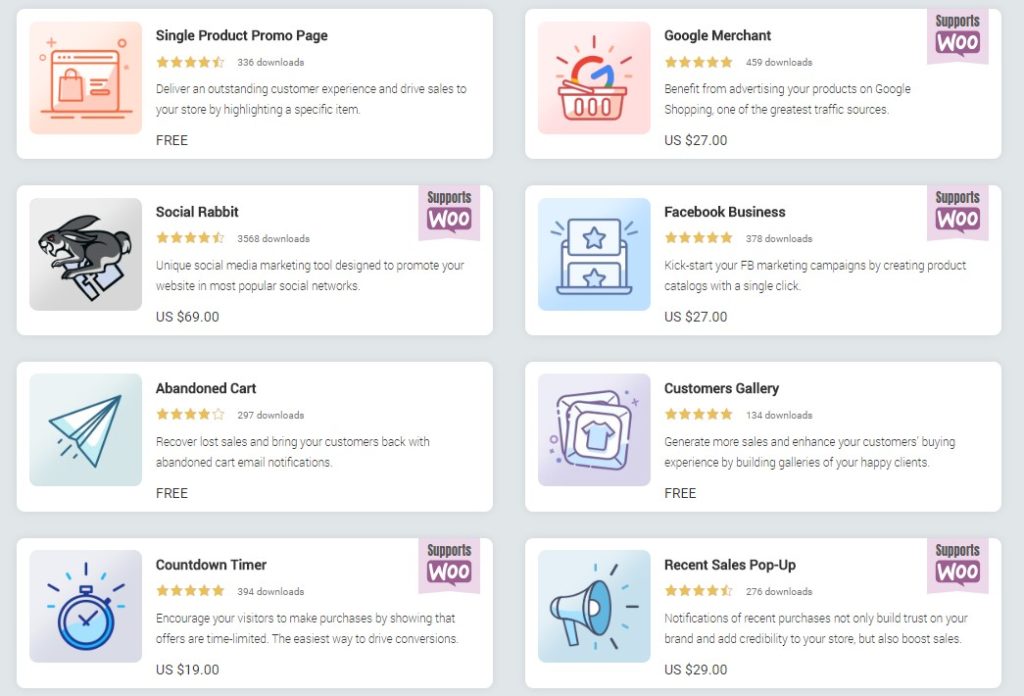Click the Google Merchant basket icon
1024x696 pixels.
tap(594, 78)
